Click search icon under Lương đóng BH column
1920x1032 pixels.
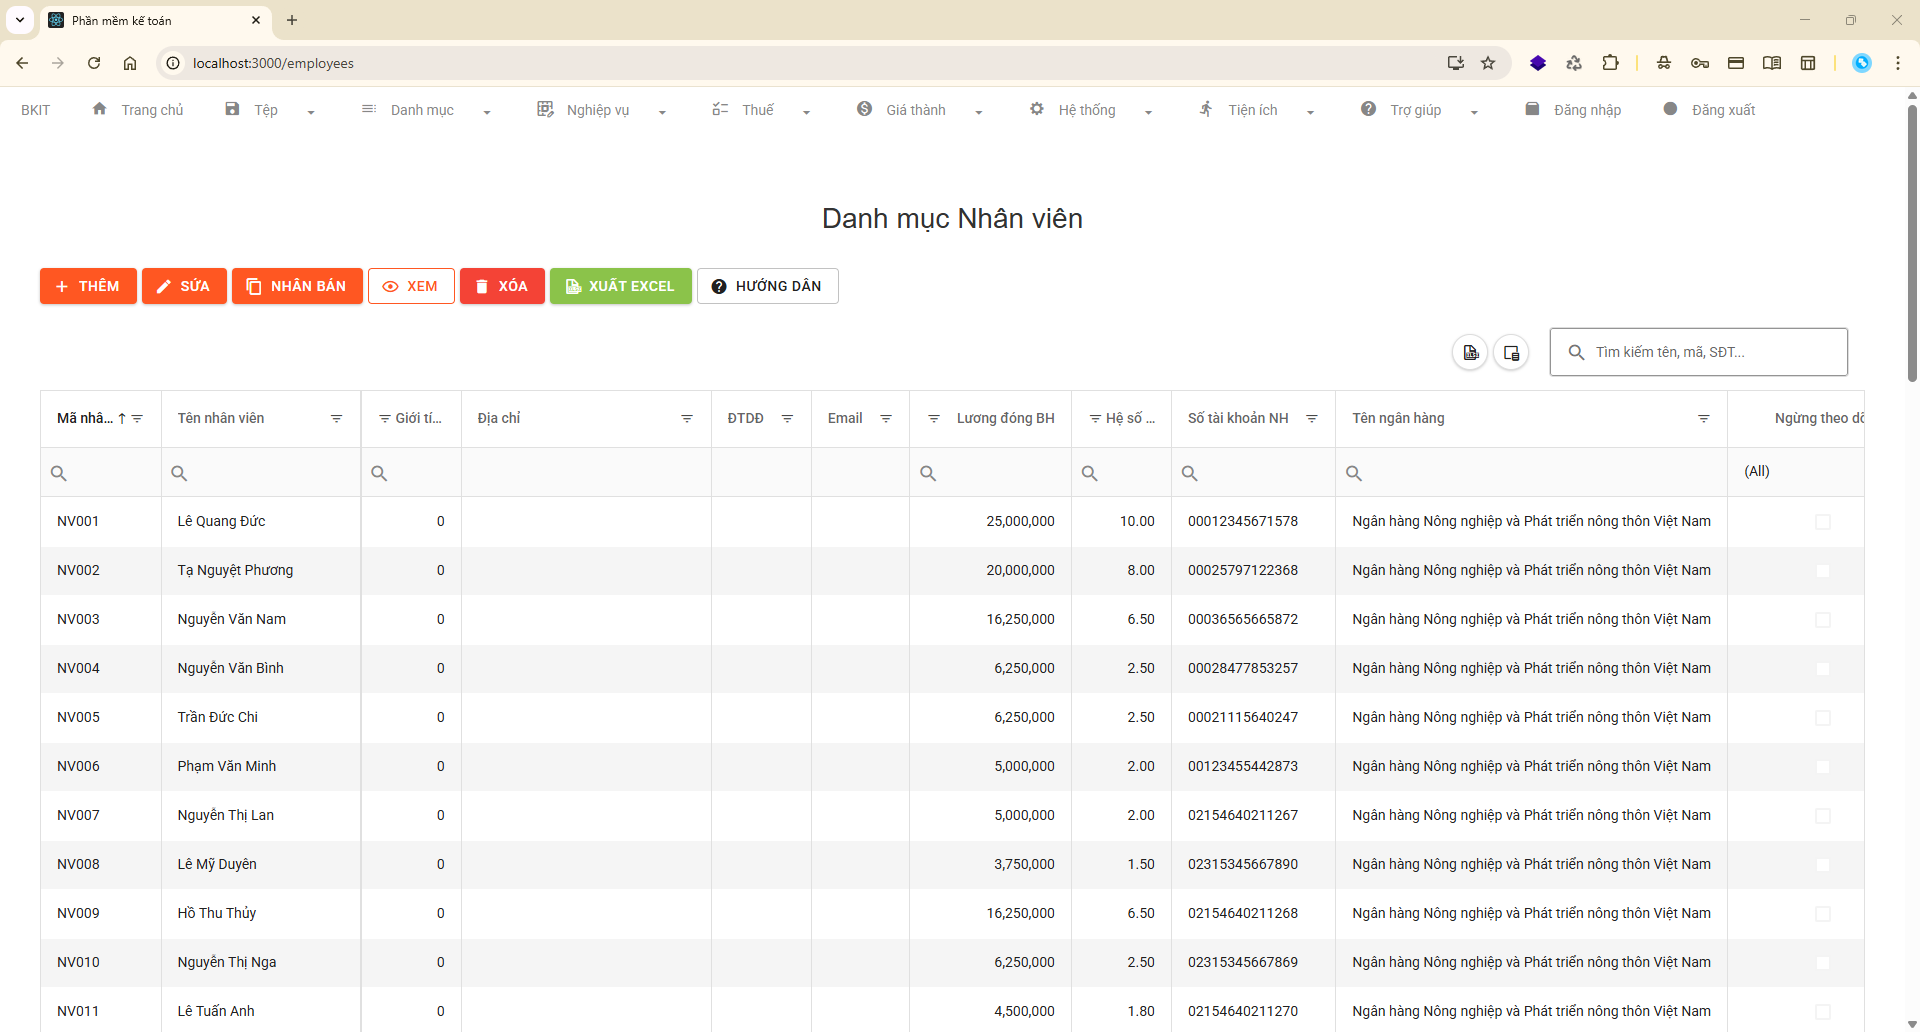(x=928, y=473)
